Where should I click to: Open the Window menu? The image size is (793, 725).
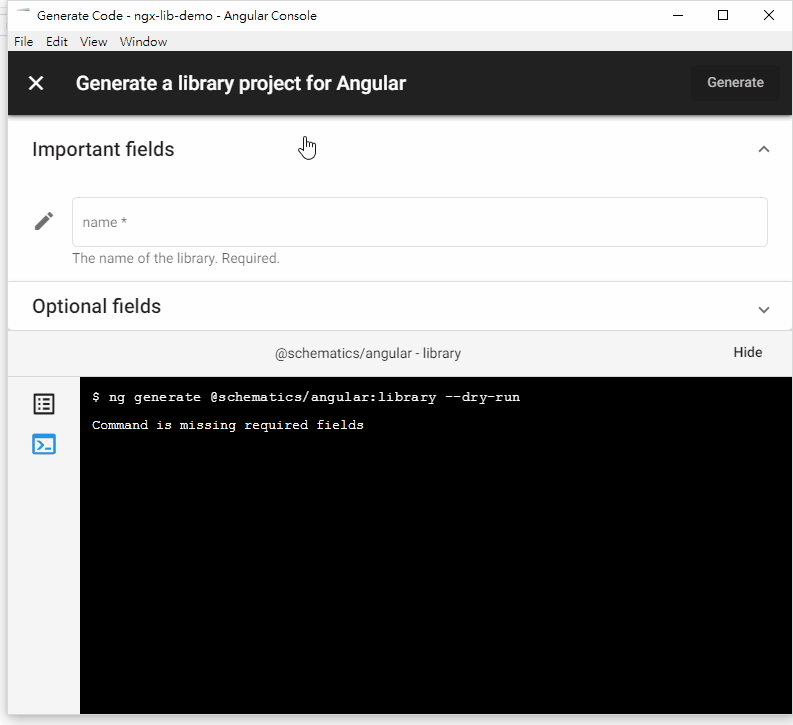143,42
